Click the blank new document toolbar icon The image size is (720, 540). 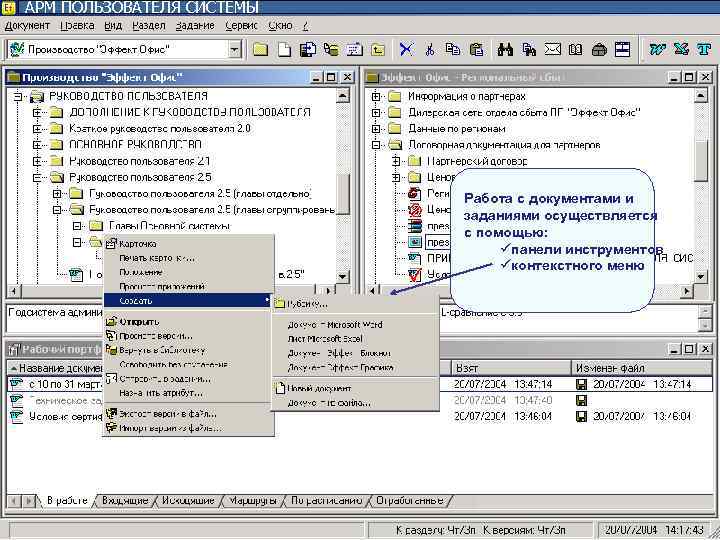285,49
